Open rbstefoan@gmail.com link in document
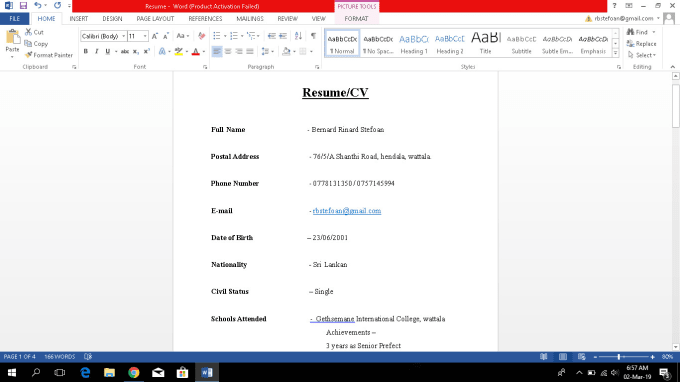Viewport: 680px width, 382px height. [347, 211]
